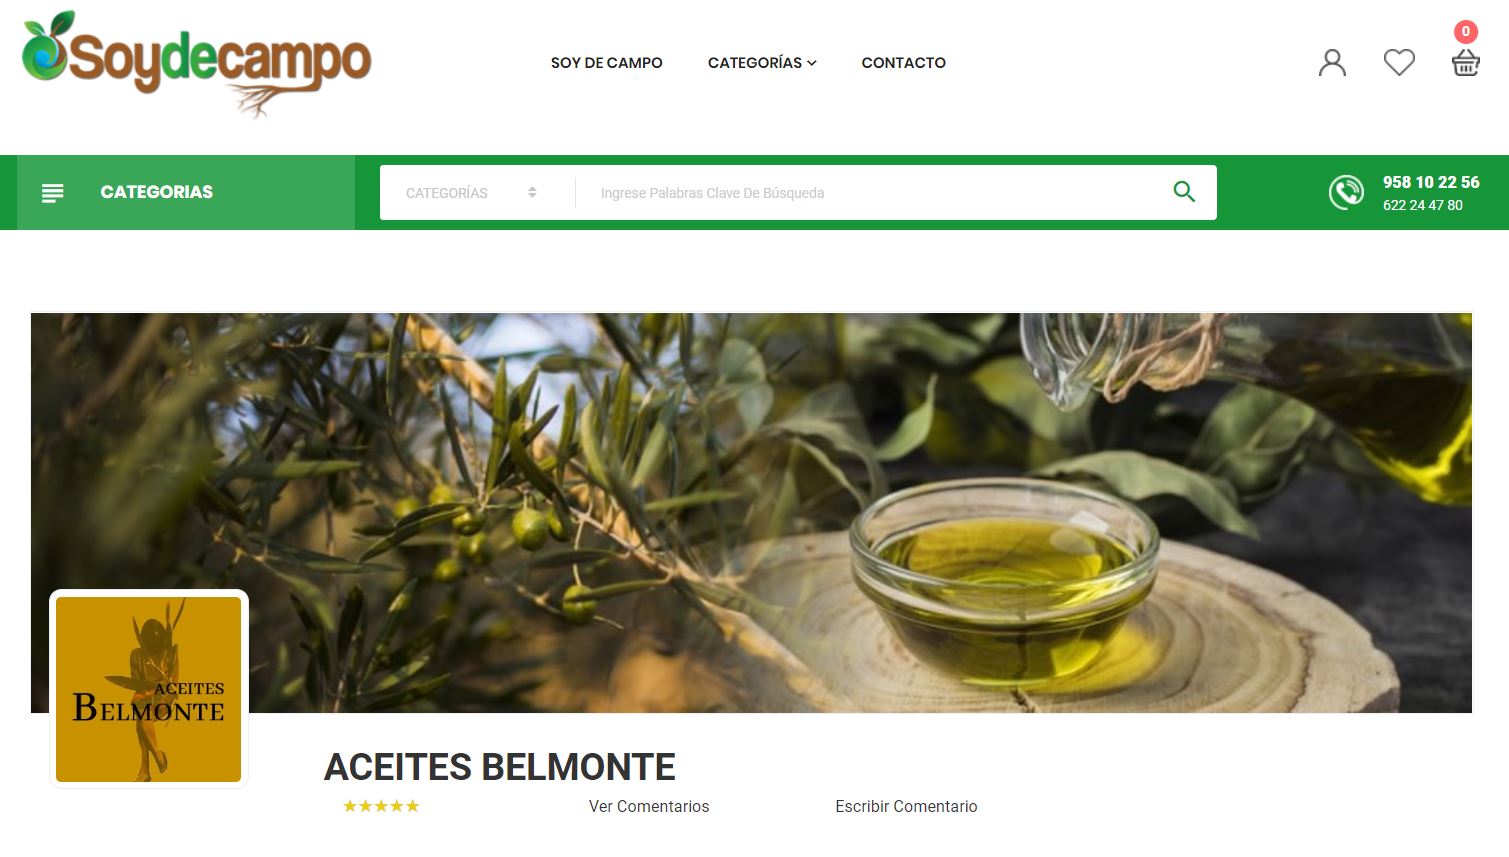This screenshot has height=857, width=1509.
Task: Click the Escribir Comentario link
Action: (906, 806)
